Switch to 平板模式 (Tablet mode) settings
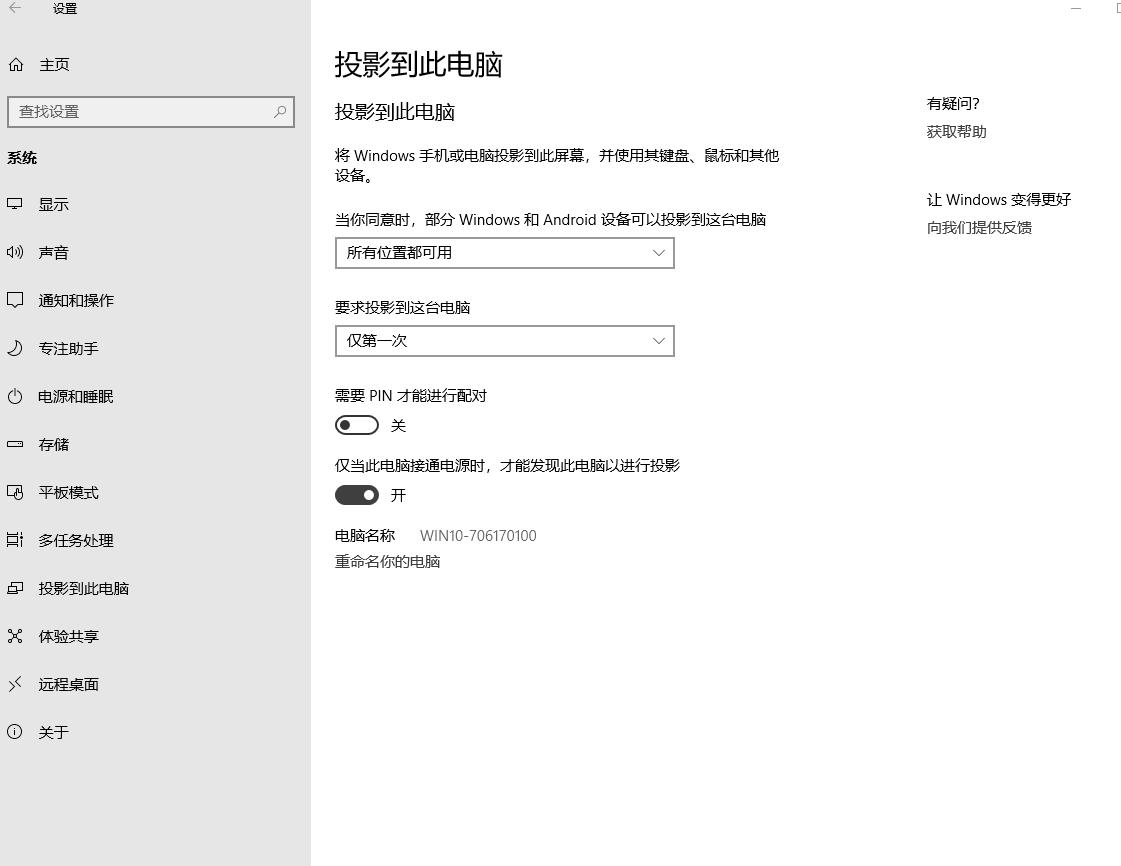 [68, 492]
